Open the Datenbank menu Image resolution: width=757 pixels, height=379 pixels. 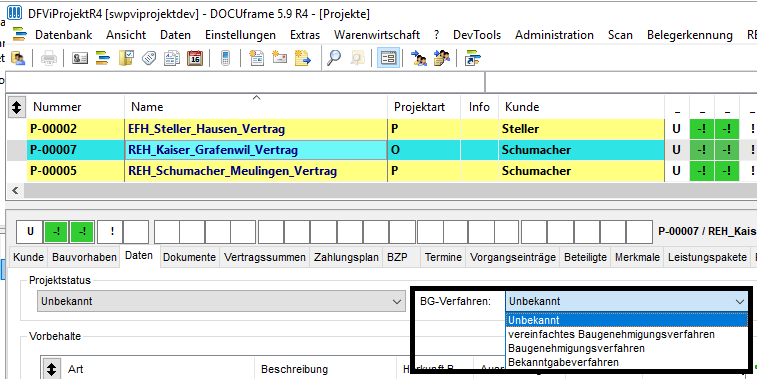[64, 35]
